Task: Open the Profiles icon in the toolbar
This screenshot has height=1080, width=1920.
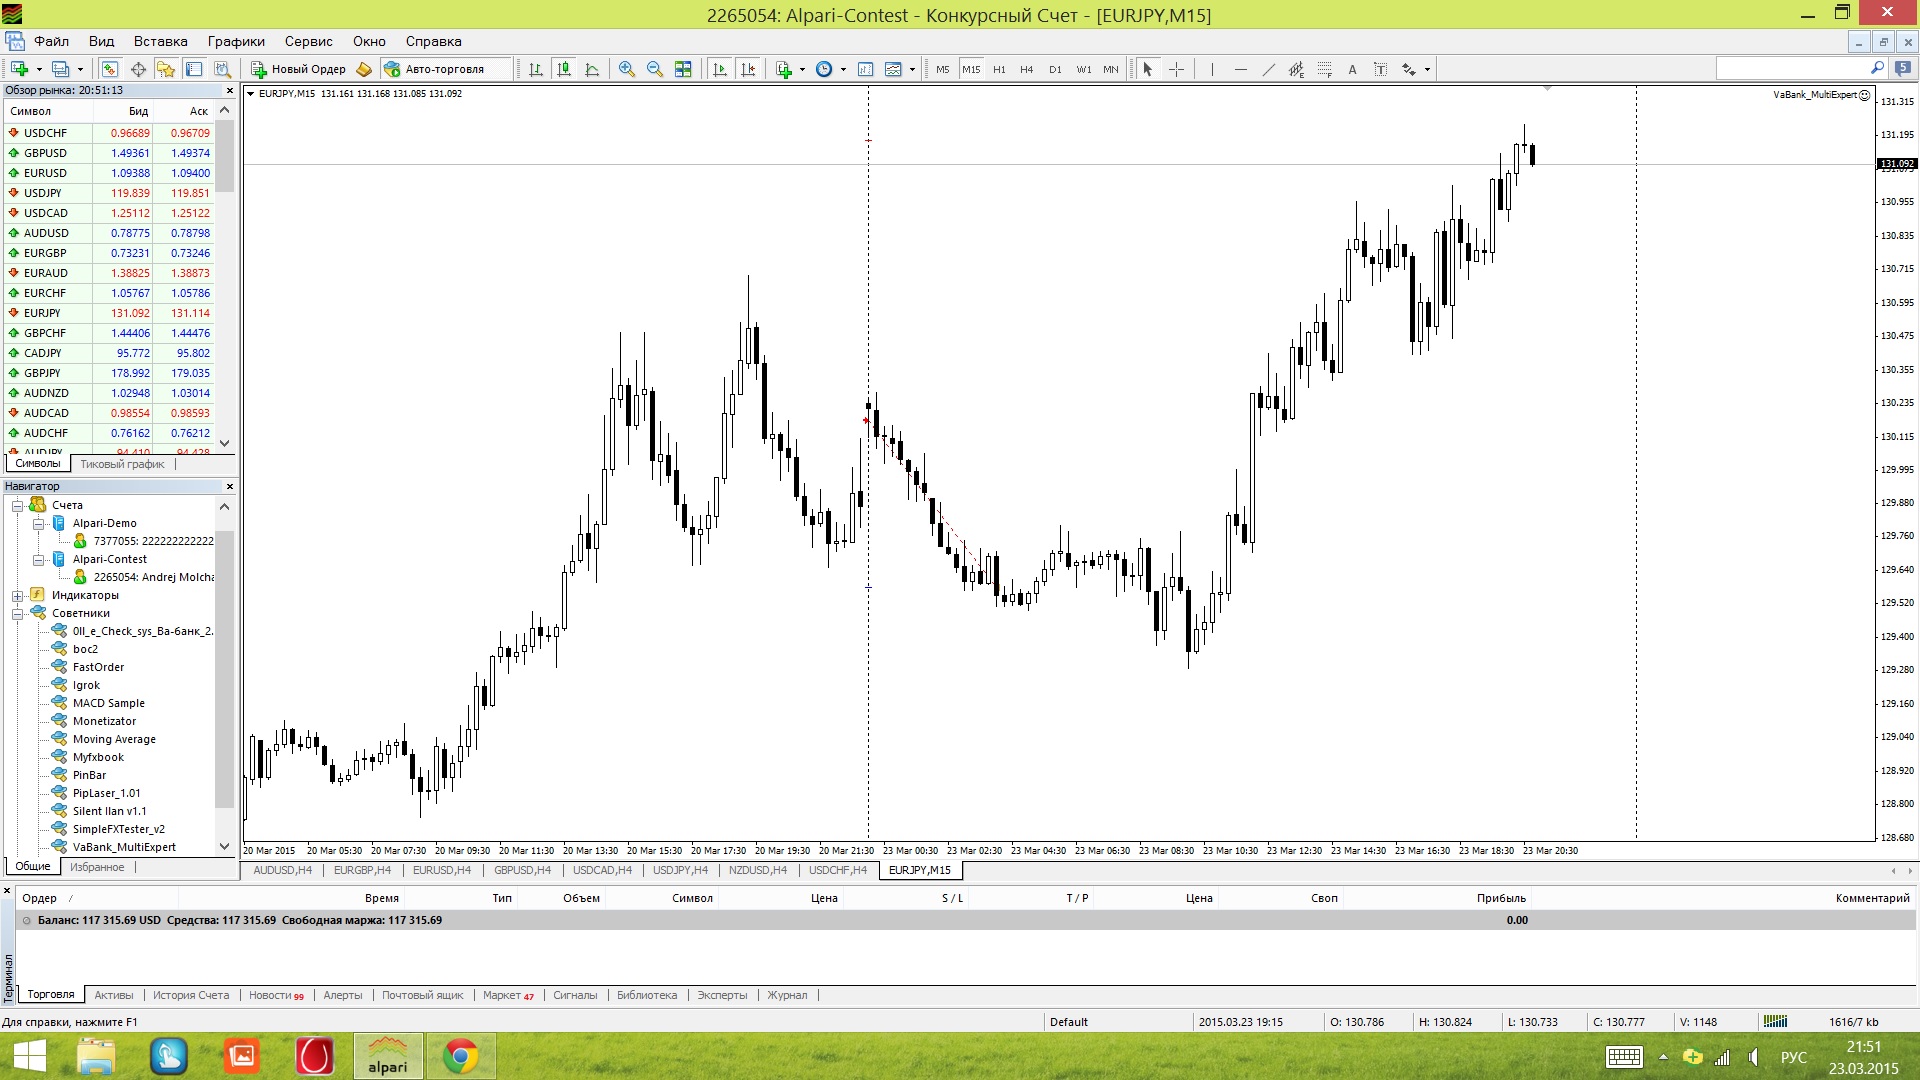Action: pyautogui.click(x=61, y=69)
